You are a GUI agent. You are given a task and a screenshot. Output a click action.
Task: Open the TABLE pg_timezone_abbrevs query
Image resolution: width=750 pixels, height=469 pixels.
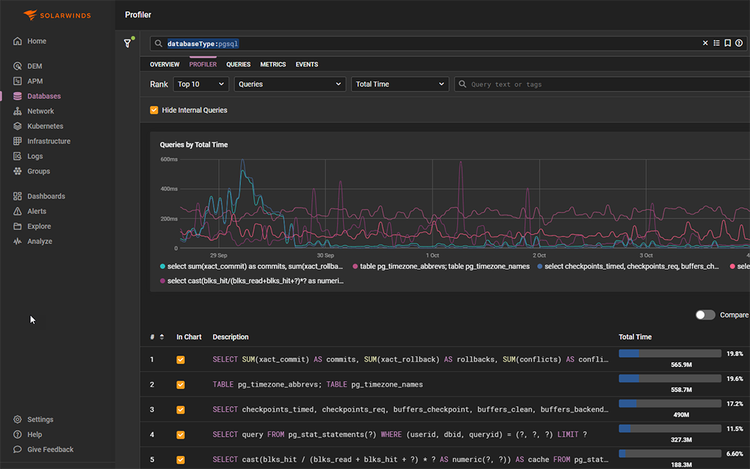(318, 384)
